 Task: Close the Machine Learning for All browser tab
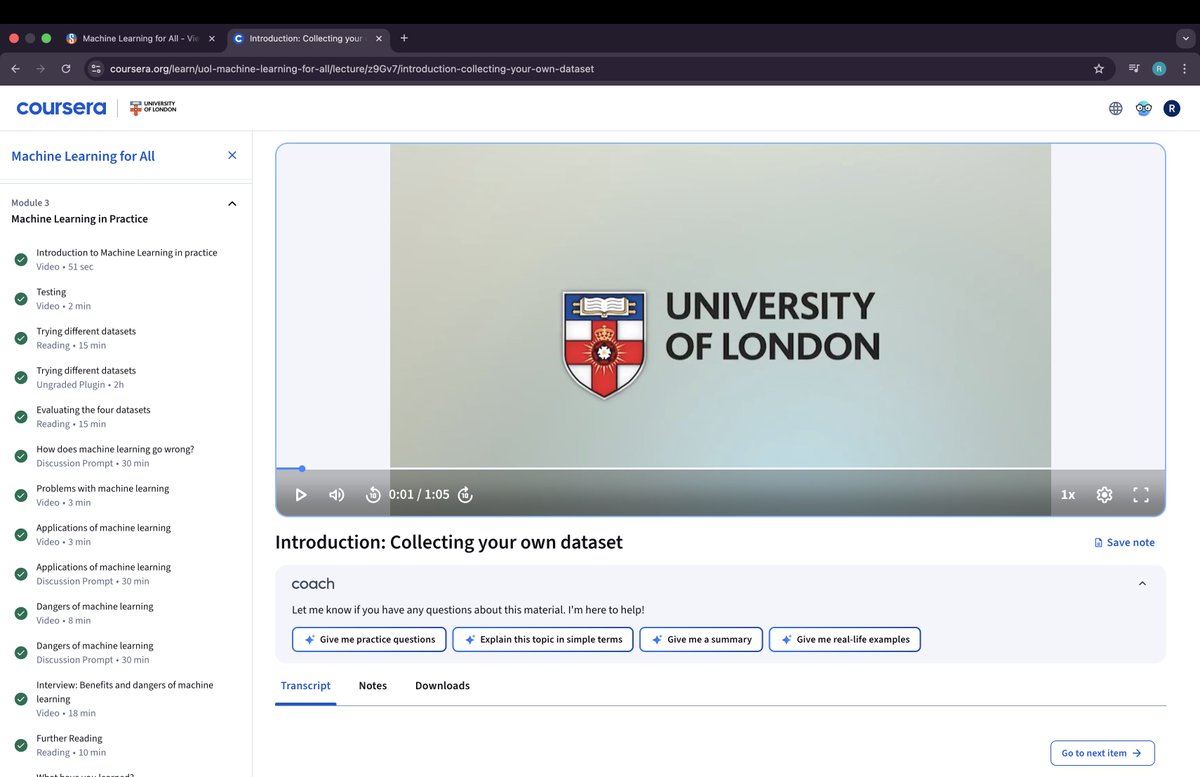[x=211, y=38]
